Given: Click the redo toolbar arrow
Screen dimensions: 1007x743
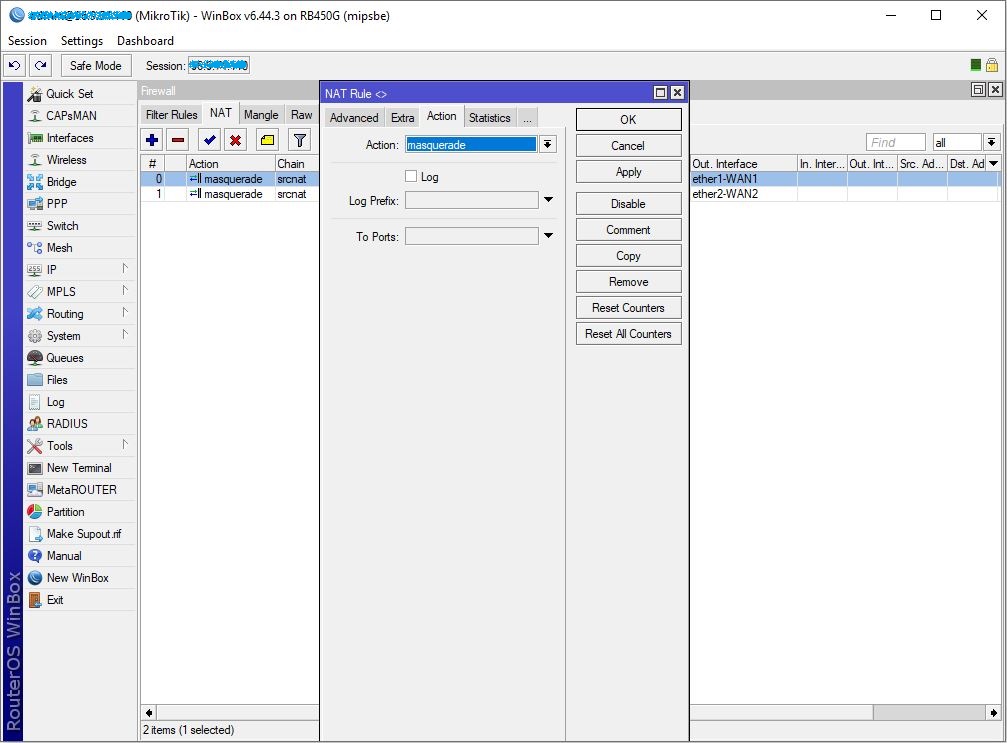Looking at the screenshot, I should click(40, 66).
